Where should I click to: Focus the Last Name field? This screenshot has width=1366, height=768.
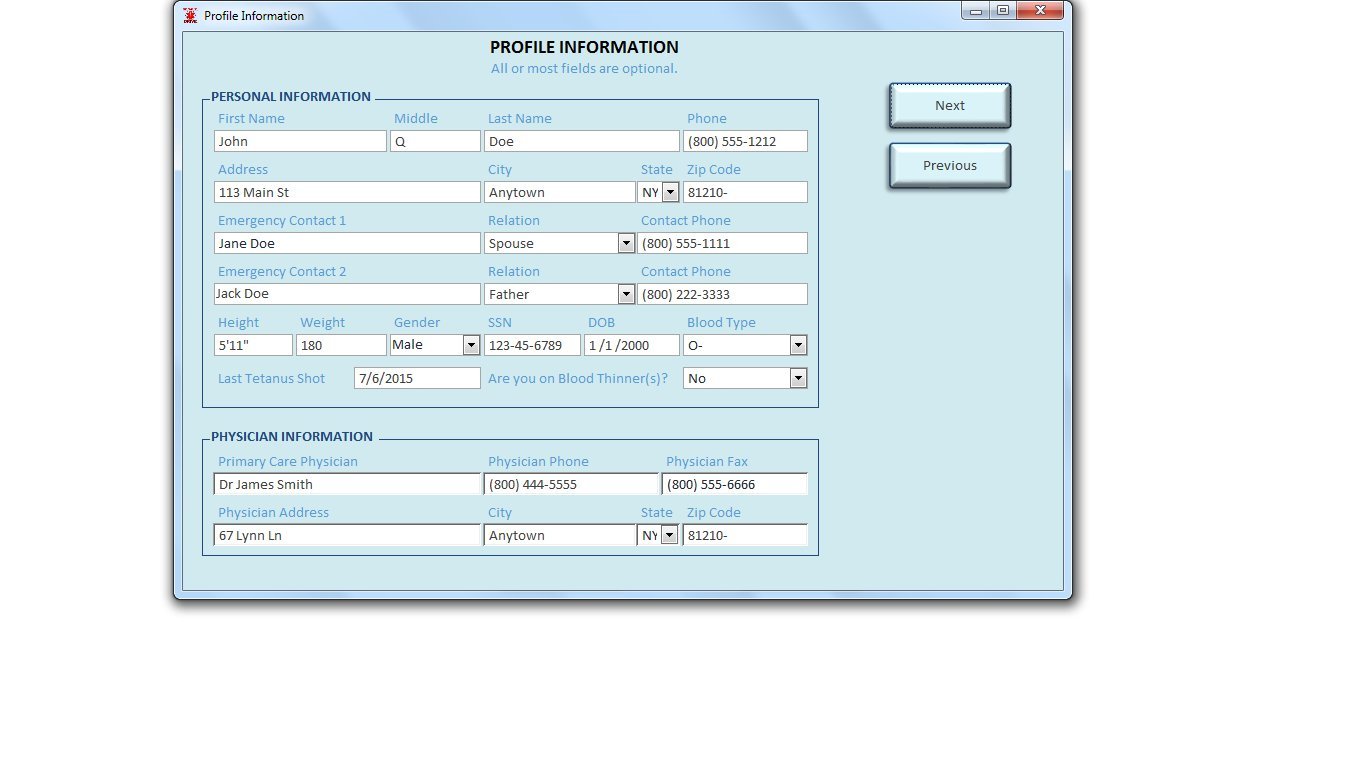coord(581,141)
